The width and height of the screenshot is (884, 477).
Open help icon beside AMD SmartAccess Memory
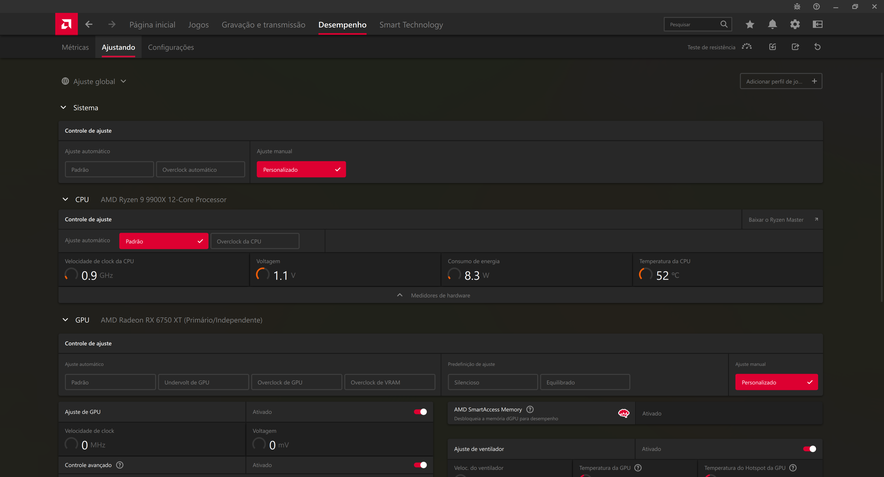[x=530, y=409]
